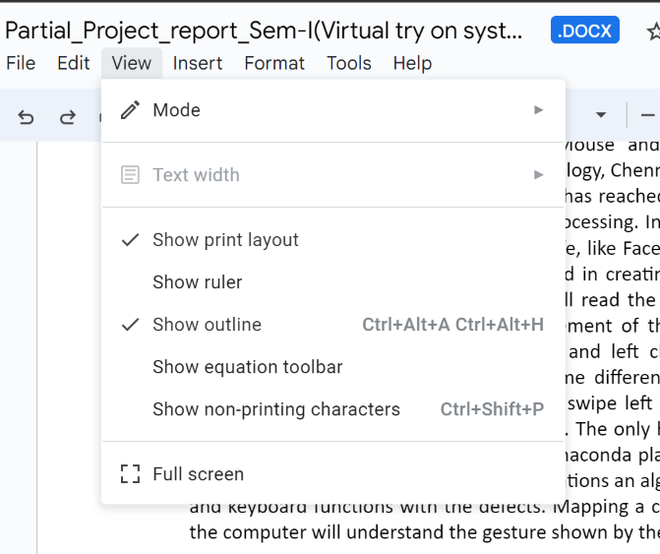Click the redo arrow icon
660x554 pixels.
(x=67, y=117)
